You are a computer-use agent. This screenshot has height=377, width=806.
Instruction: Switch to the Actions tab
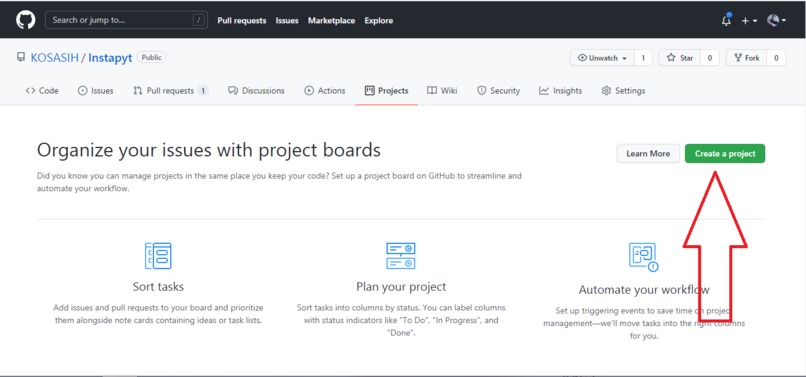(x=325, y=91)
